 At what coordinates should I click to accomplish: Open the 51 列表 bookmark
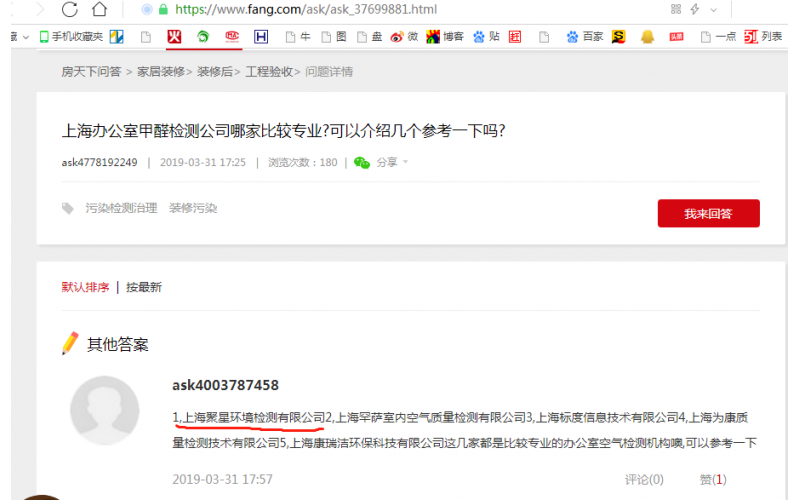pos(763,37)
